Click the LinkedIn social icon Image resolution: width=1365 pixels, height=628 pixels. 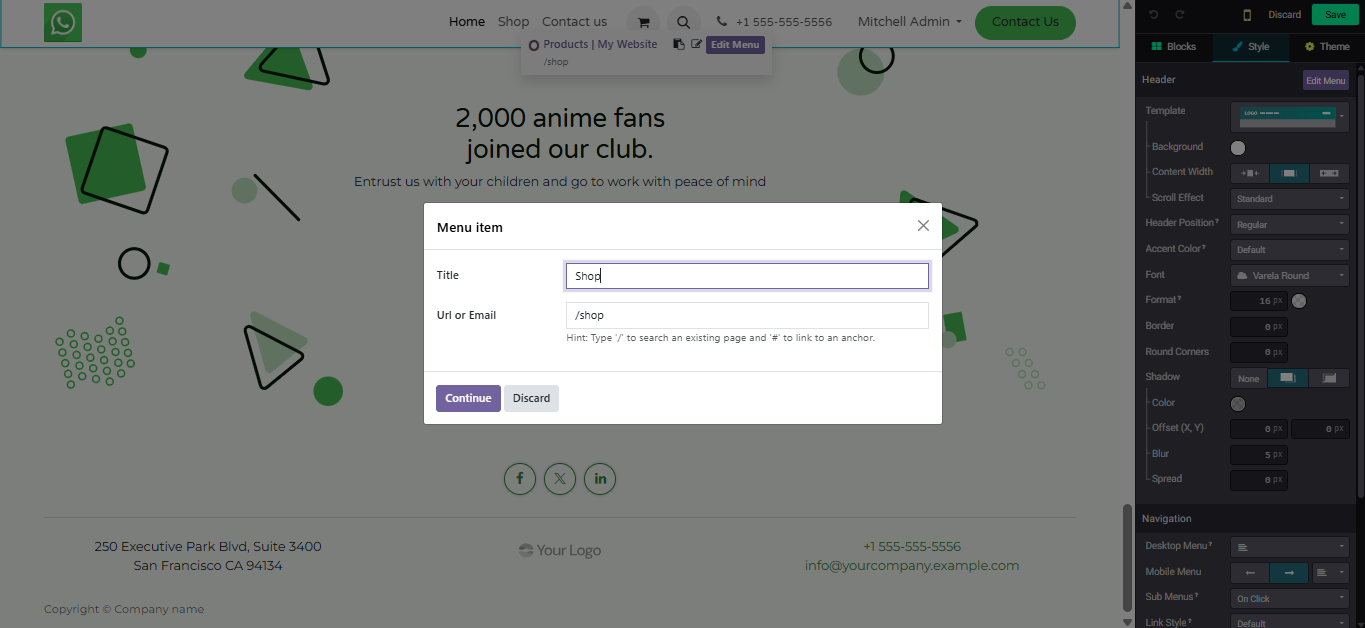click(600, 479)
